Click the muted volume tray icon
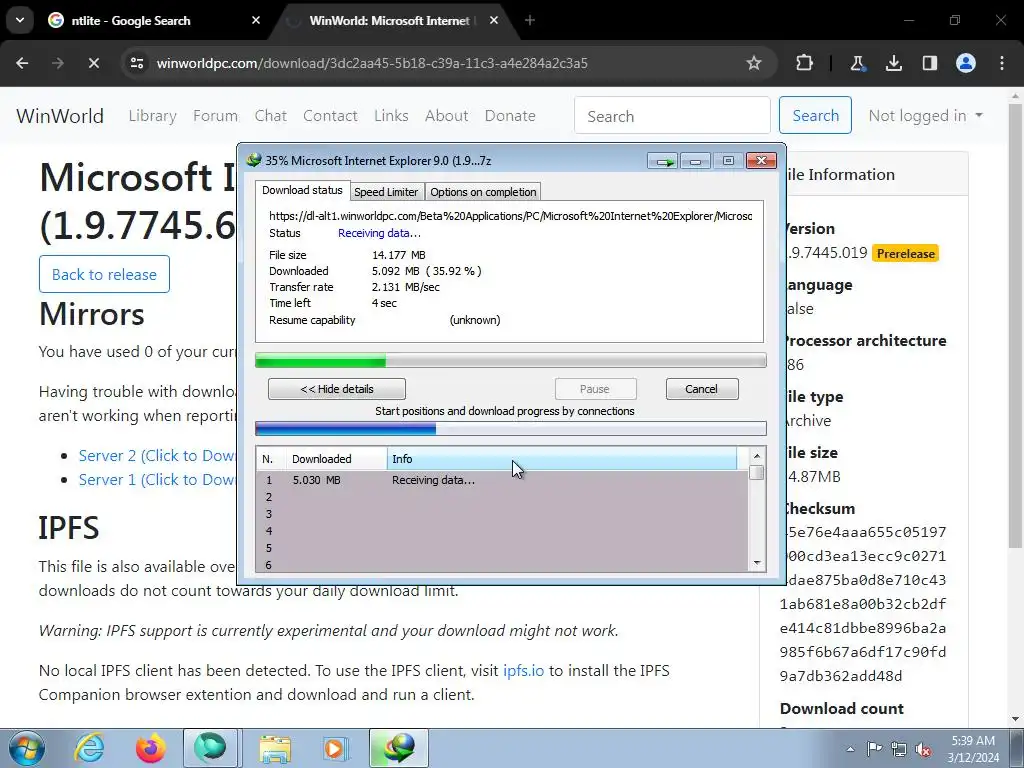 point(923,749)
